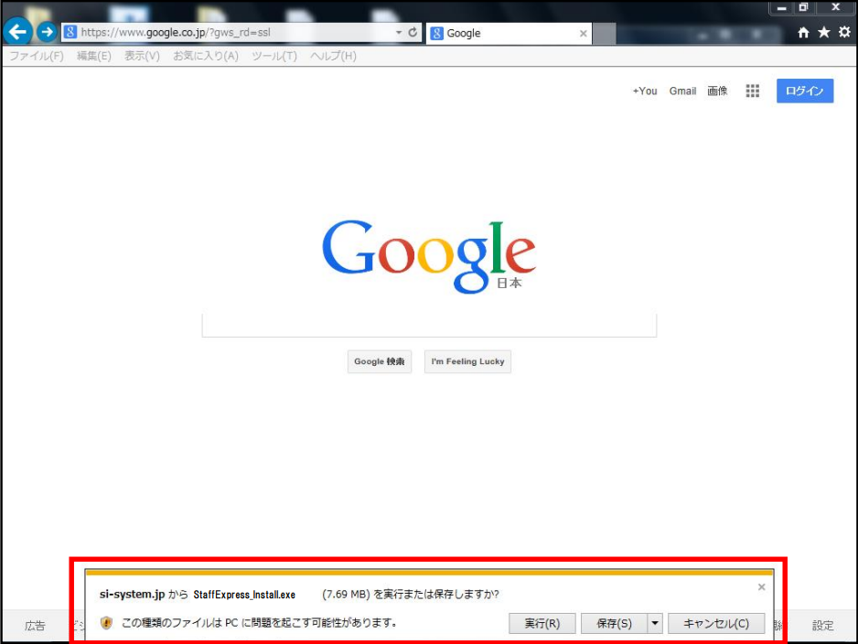
Task: Open the 編集(E) menu
Action: pyautogui.click(x=94, y=56)
